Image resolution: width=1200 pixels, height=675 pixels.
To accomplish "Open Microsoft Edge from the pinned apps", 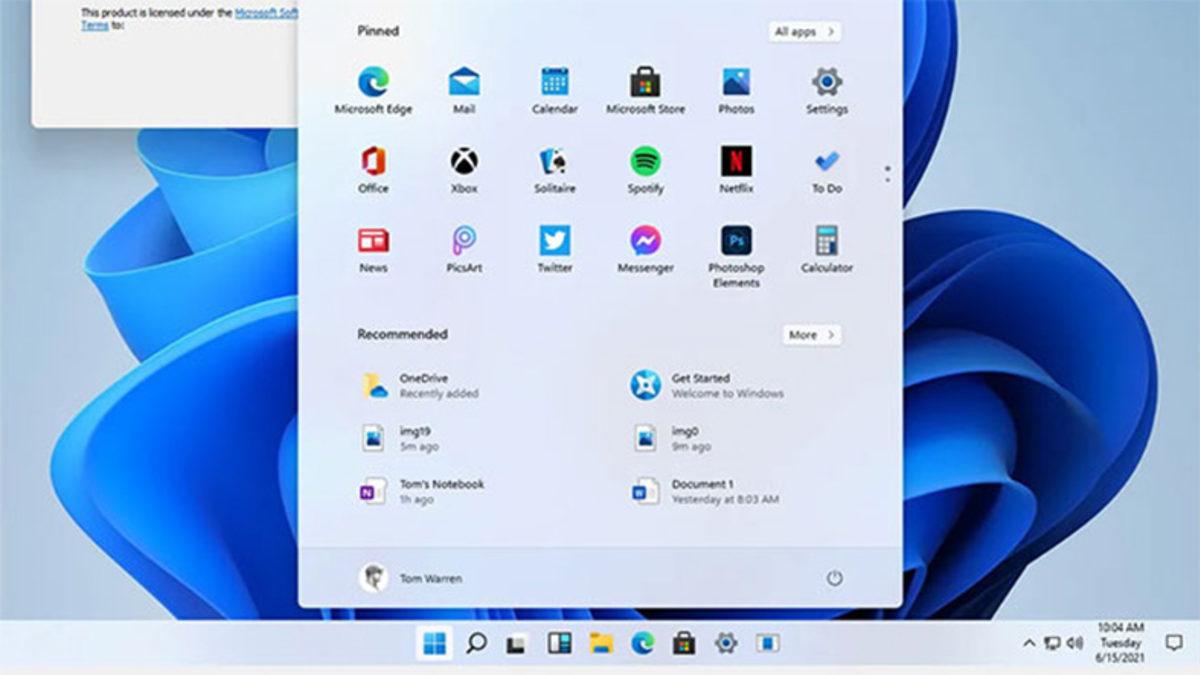I will point(373,83).
